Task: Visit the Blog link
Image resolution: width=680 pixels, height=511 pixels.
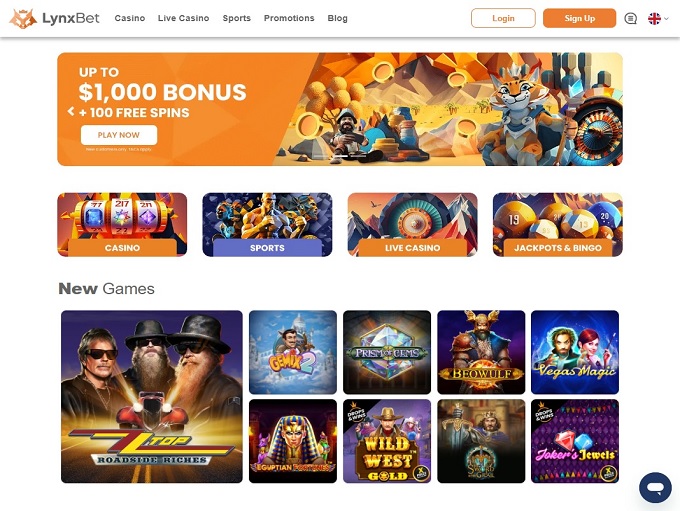Action: pyautogui.click(x=337, y=18)
